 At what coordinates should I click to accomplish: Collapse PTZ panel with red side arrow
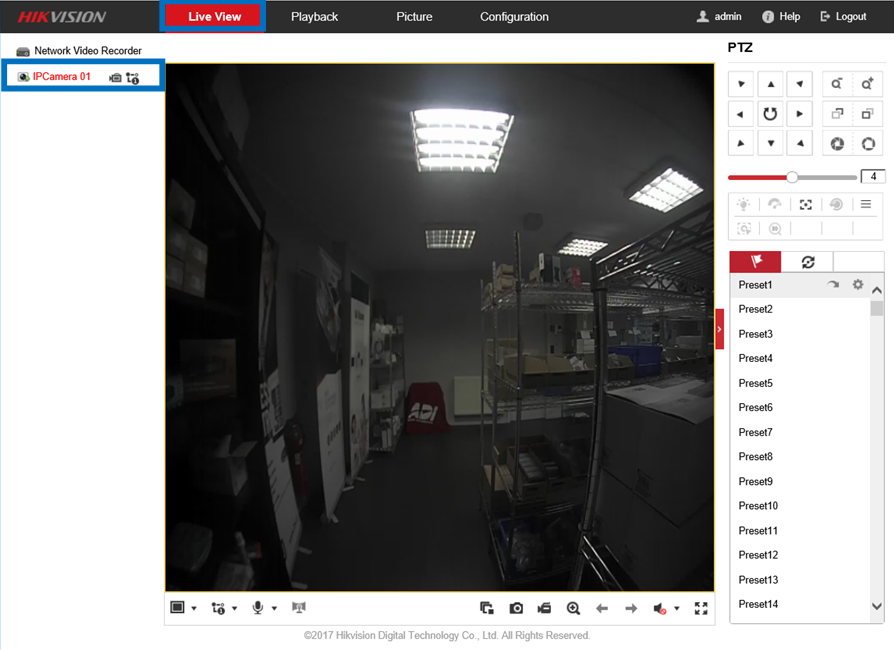(719, 329)
